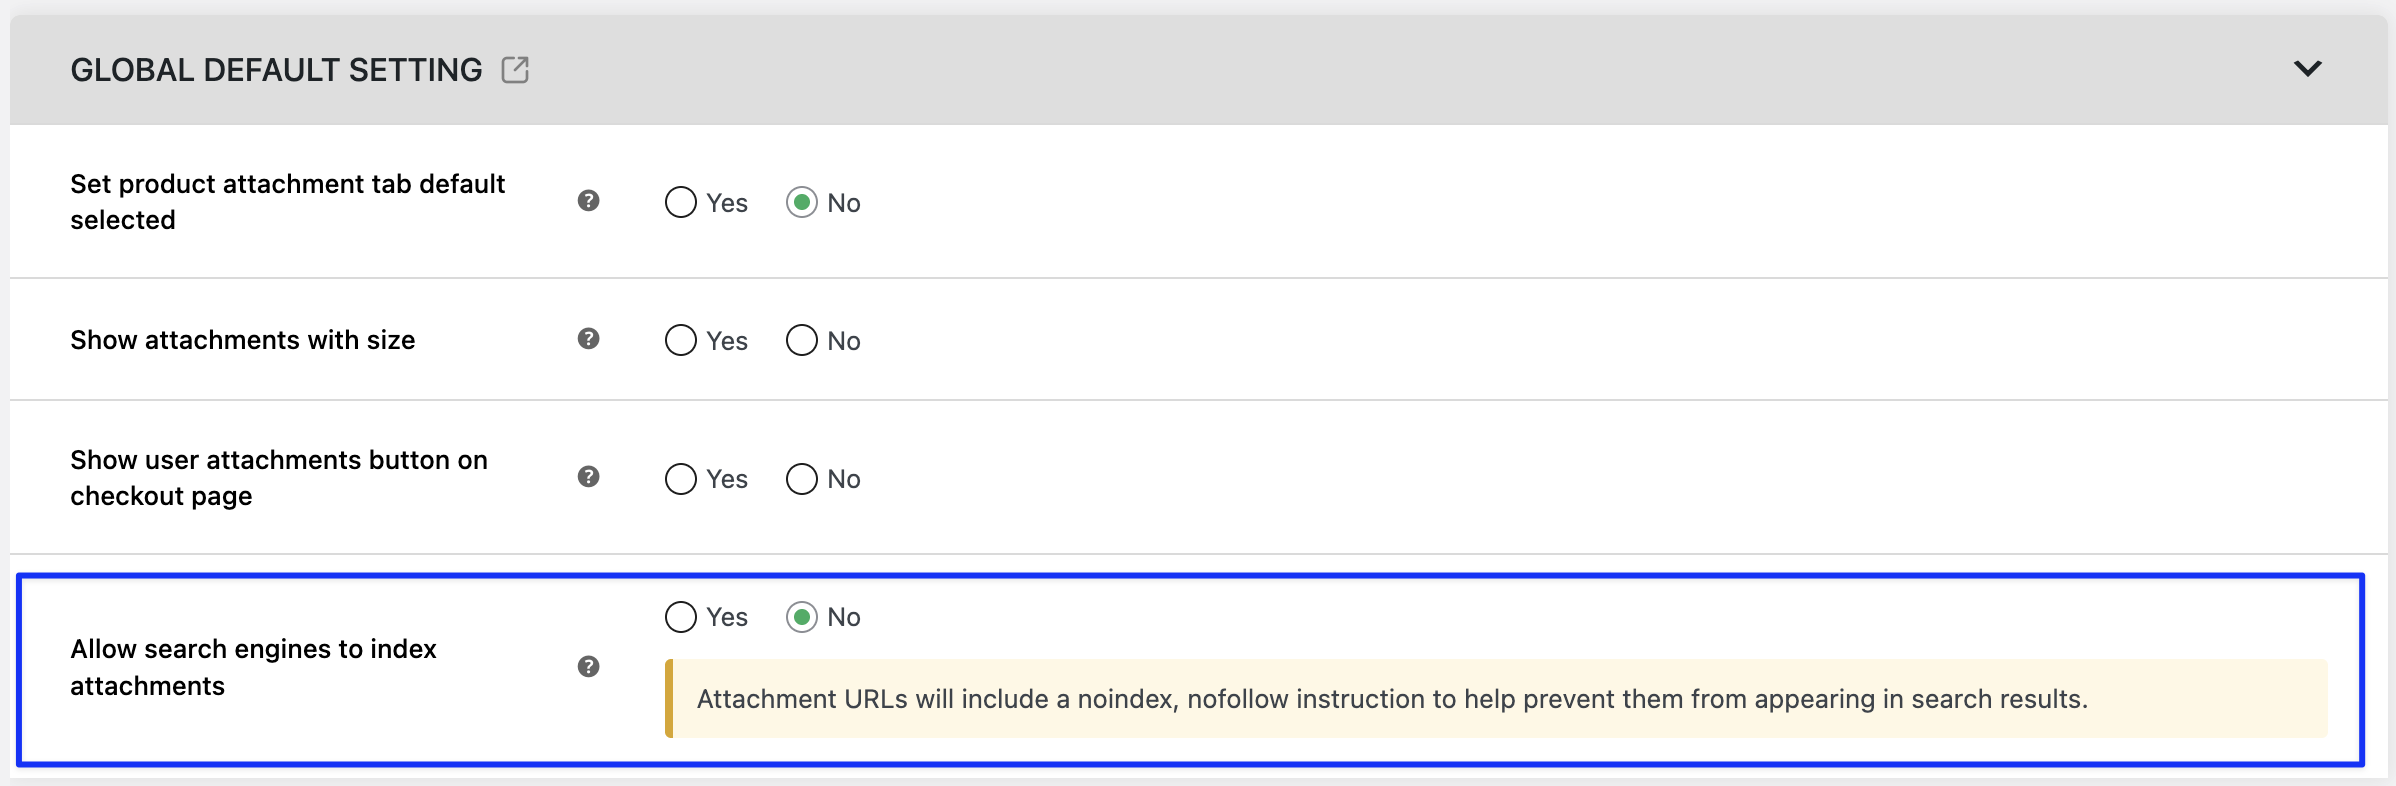Image resolution: width=2396 pixels, height=786 pixels.
Task: Click the Allow search engines to index attachments label
Action: coord(253,667)
